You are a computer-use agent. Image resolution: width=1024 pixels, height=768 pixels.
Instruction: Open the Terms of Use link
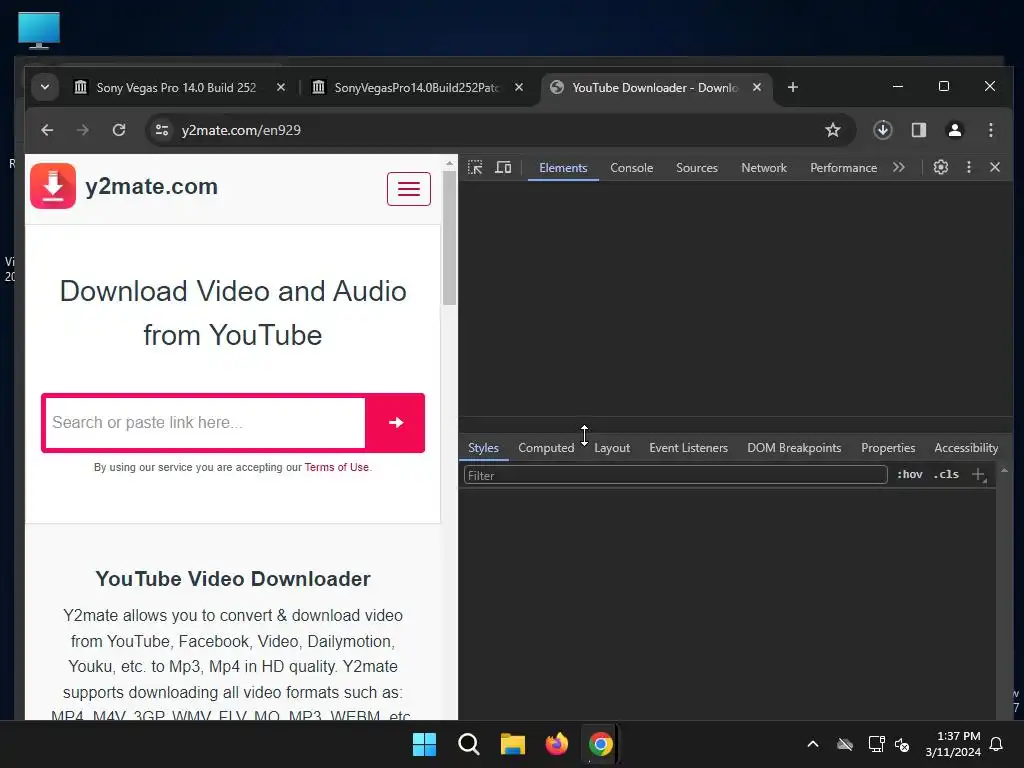pyautogui.click(x=336, y=468)
